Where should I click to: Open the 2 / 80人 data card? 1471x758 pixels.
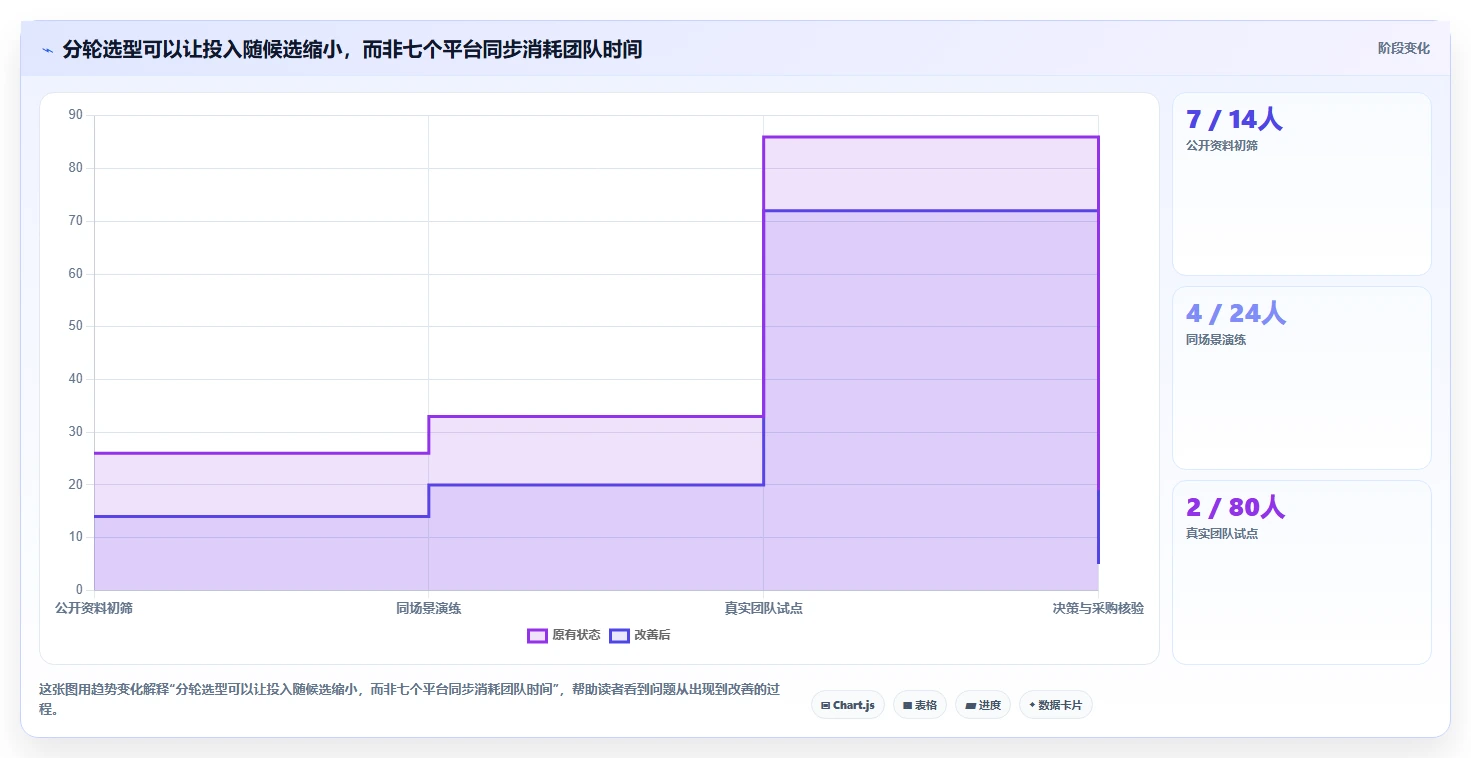click(x=1301, y=572)
